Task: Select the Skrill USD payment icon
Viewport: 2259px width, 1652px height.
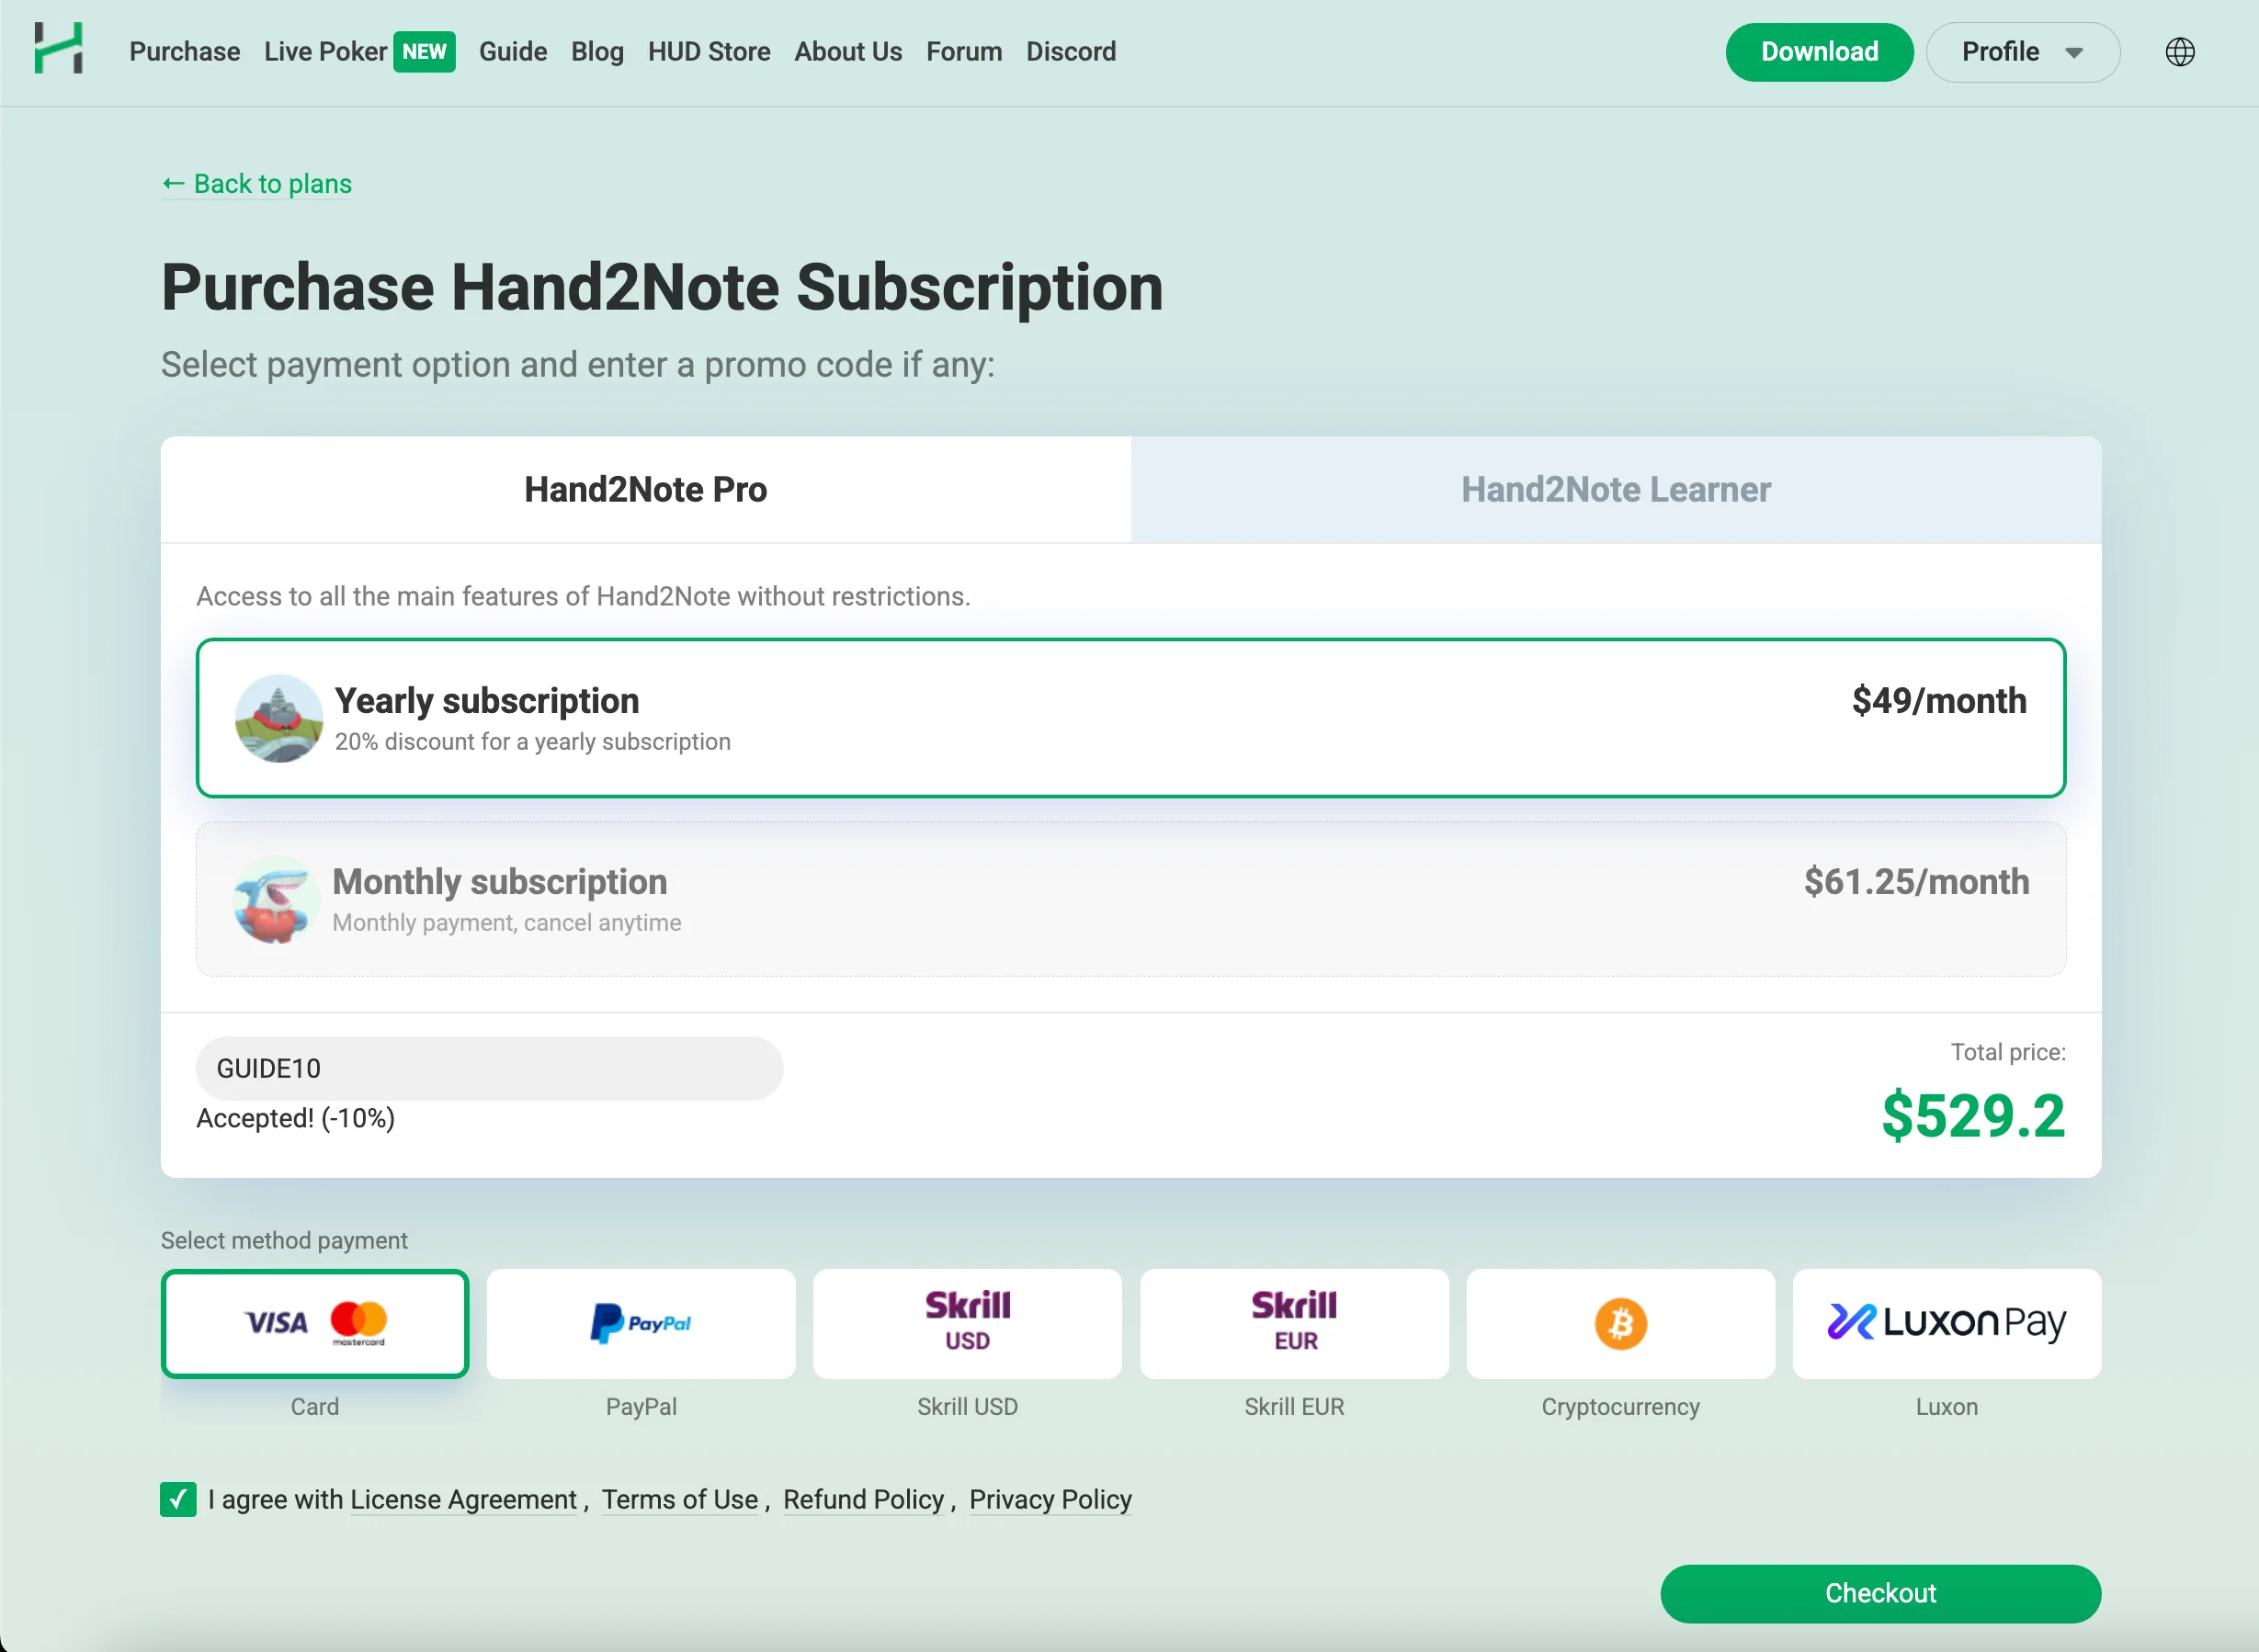Action: [x=967, y=1323]
